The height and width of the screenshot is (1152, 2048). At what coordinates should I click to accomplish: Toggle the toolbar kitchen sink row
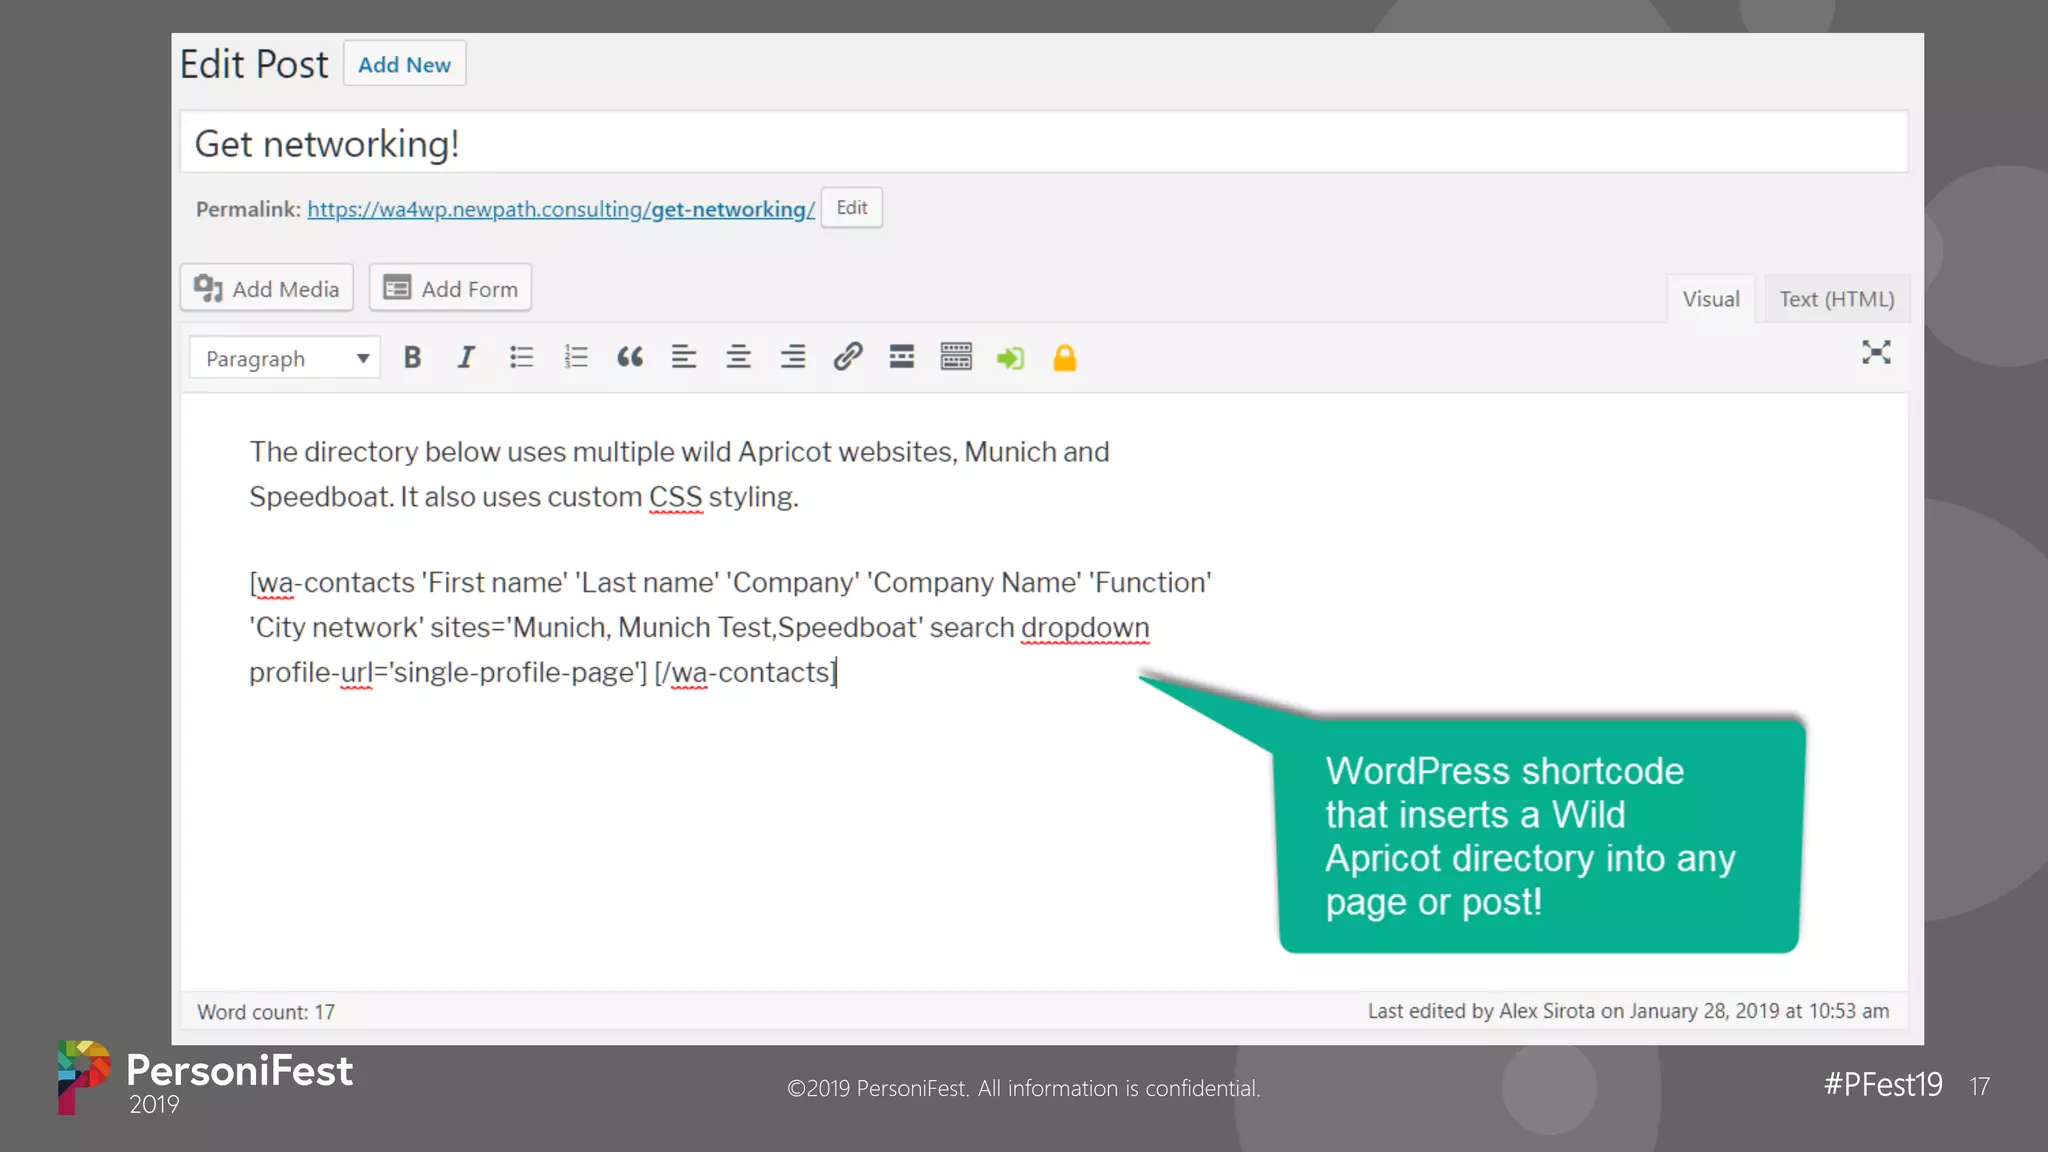(x=956, y=357)
